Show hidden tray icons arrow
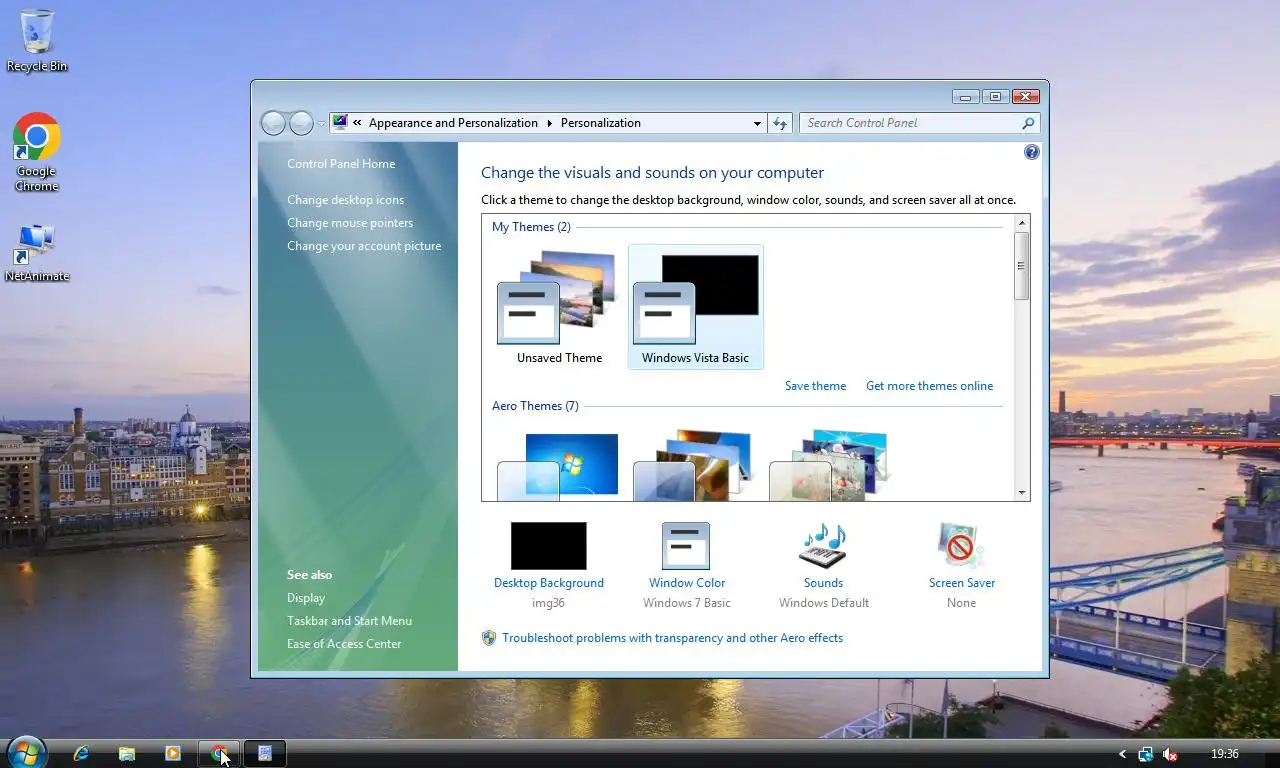1280x768 pixels. [1122, 754]
